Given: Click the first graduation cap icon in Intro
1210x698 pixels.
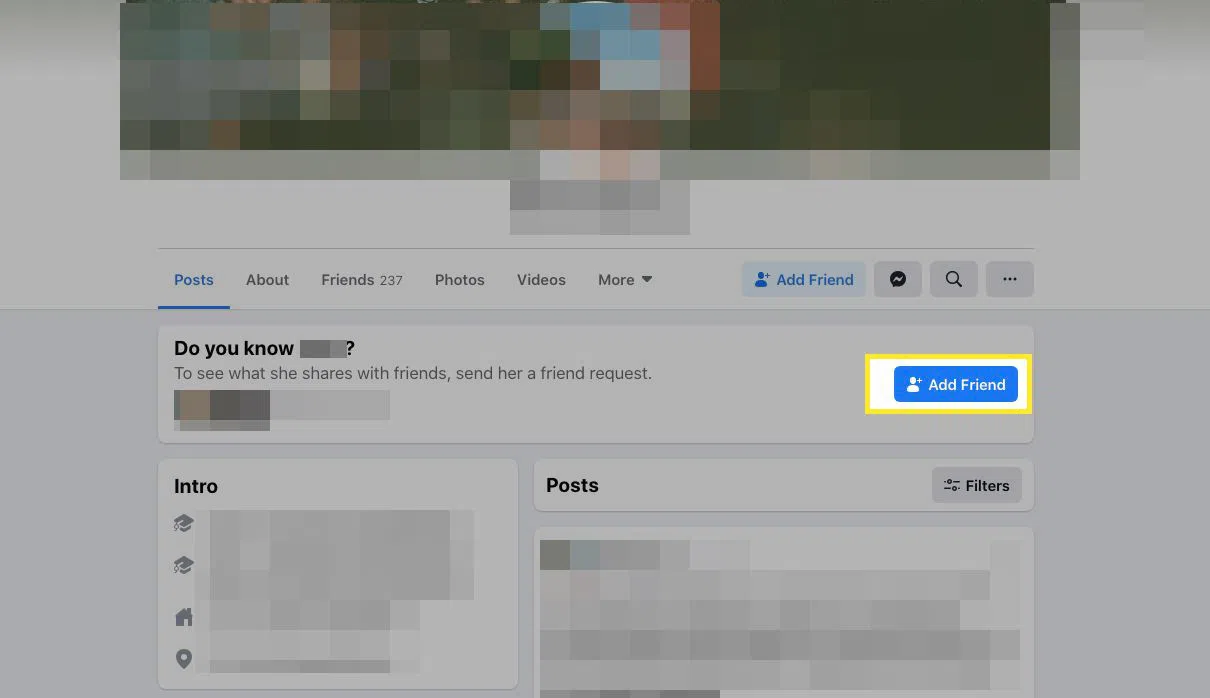Looking at the screenshot, I should click(x=183, y=523).
